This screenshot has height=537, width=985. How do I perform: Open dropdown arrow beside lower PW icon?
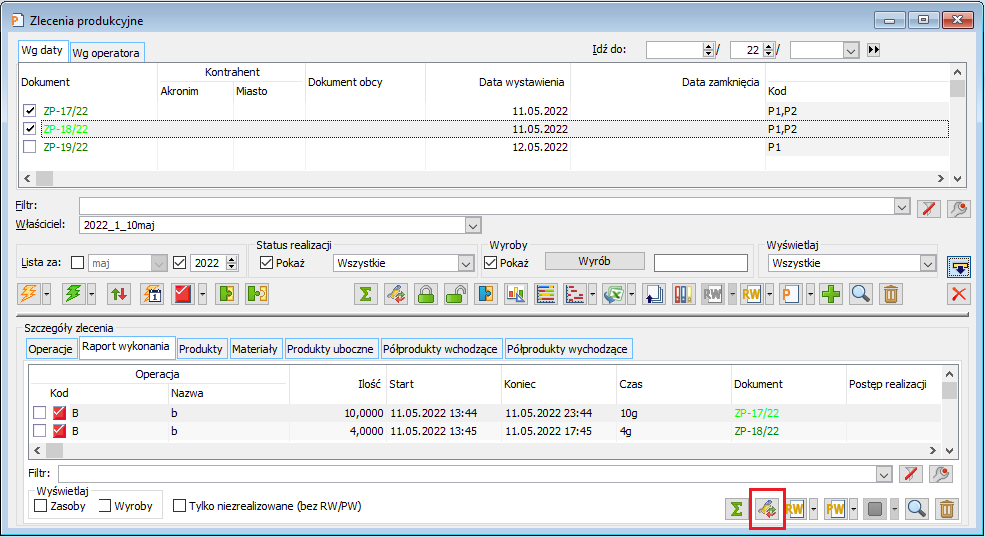click(x=853, y=509)
